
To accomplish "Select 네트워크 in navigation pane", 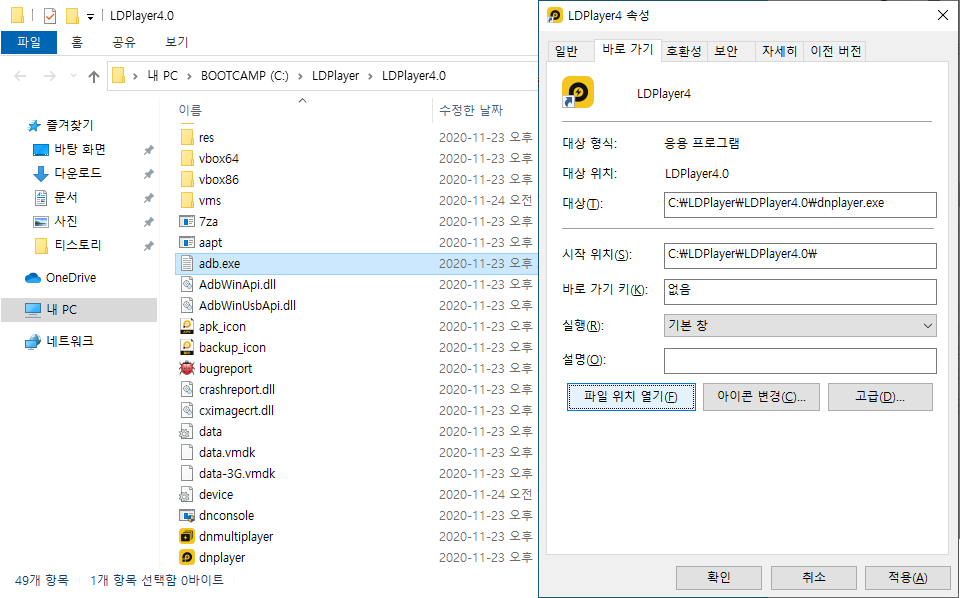I will (69, 341).
